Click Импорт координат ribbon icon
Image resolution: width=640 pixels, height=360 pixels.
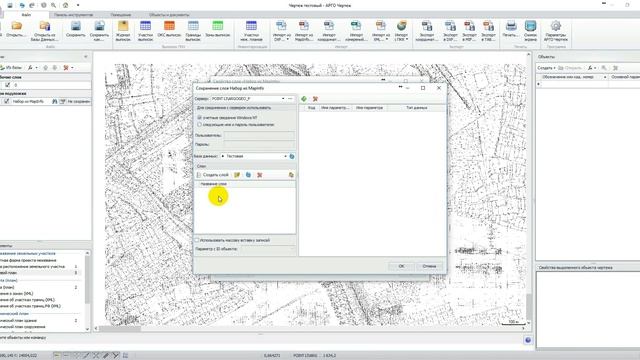tap(329, 26)
